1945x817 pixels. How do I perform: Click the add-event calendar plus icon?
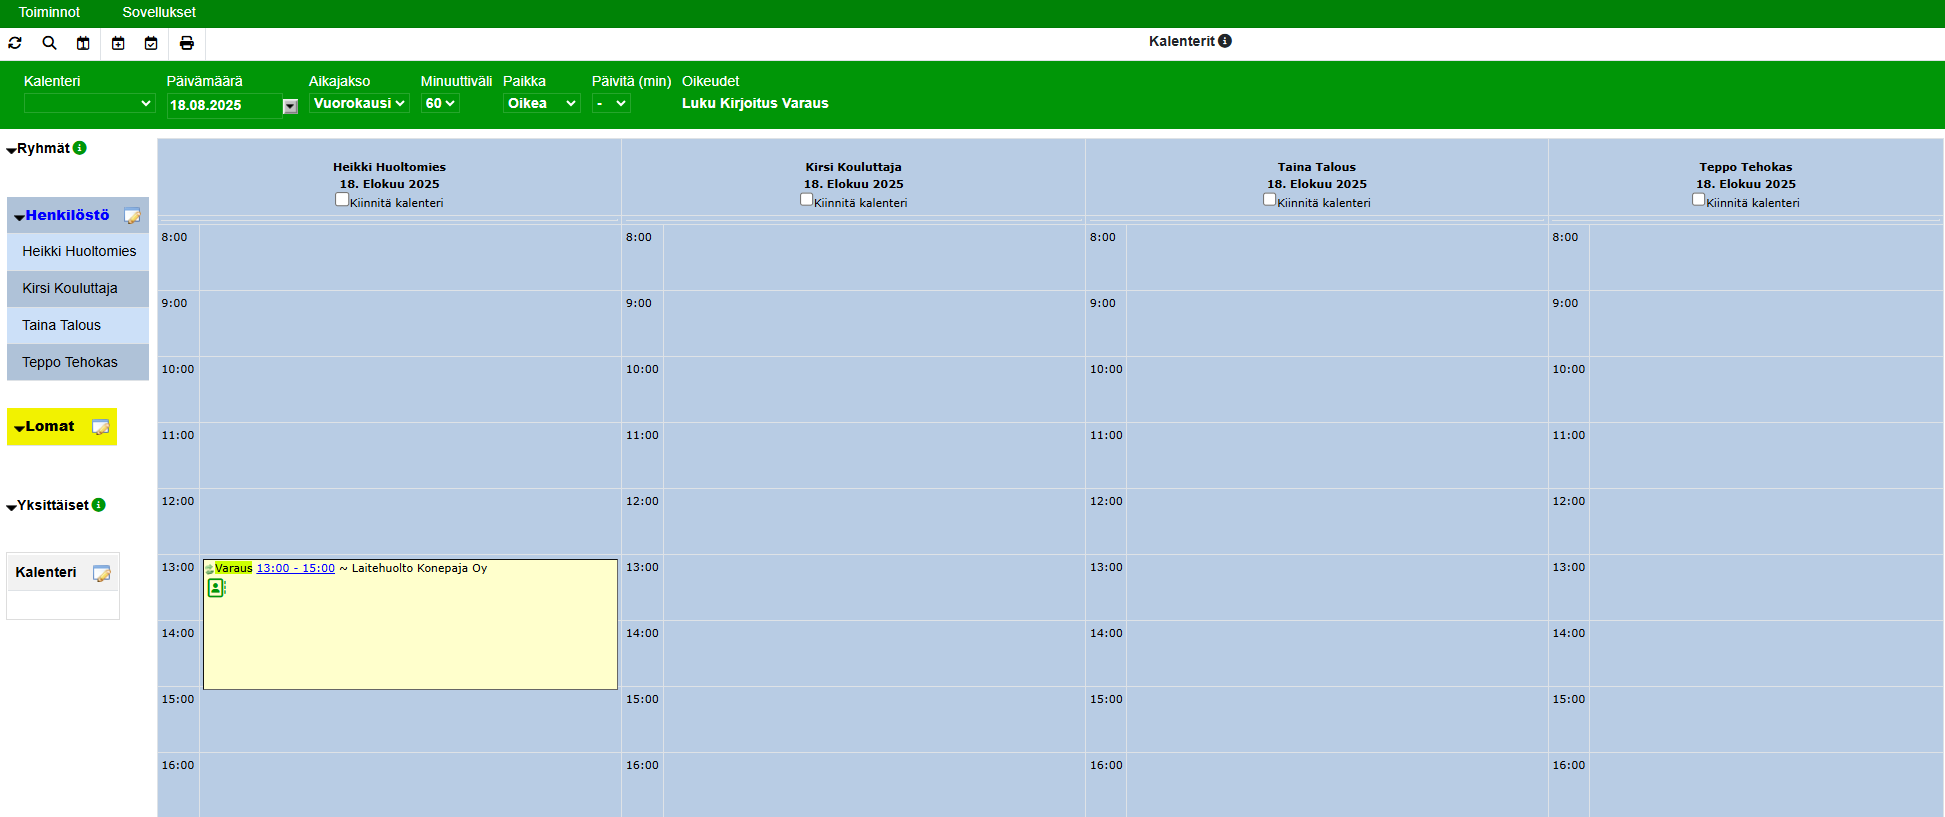(118, 43)
